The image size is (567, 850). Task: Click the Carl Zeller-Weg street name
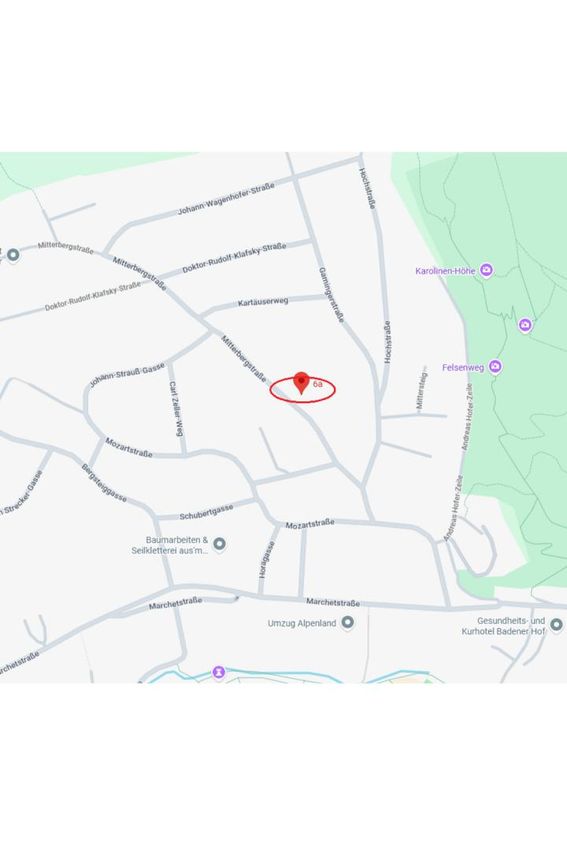176,409
